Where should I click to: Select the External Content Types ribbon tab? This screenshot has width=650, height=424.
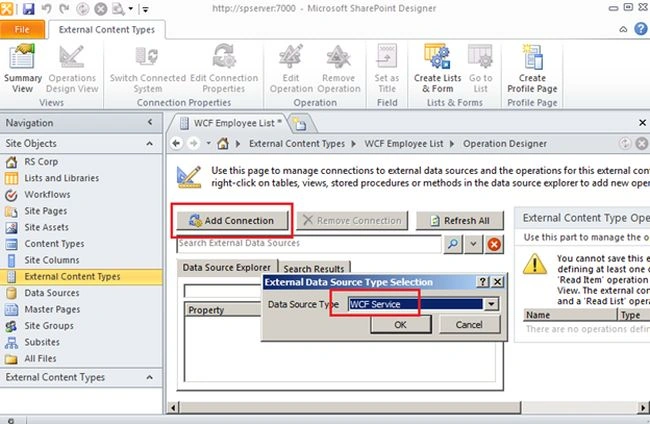point(107,30)
